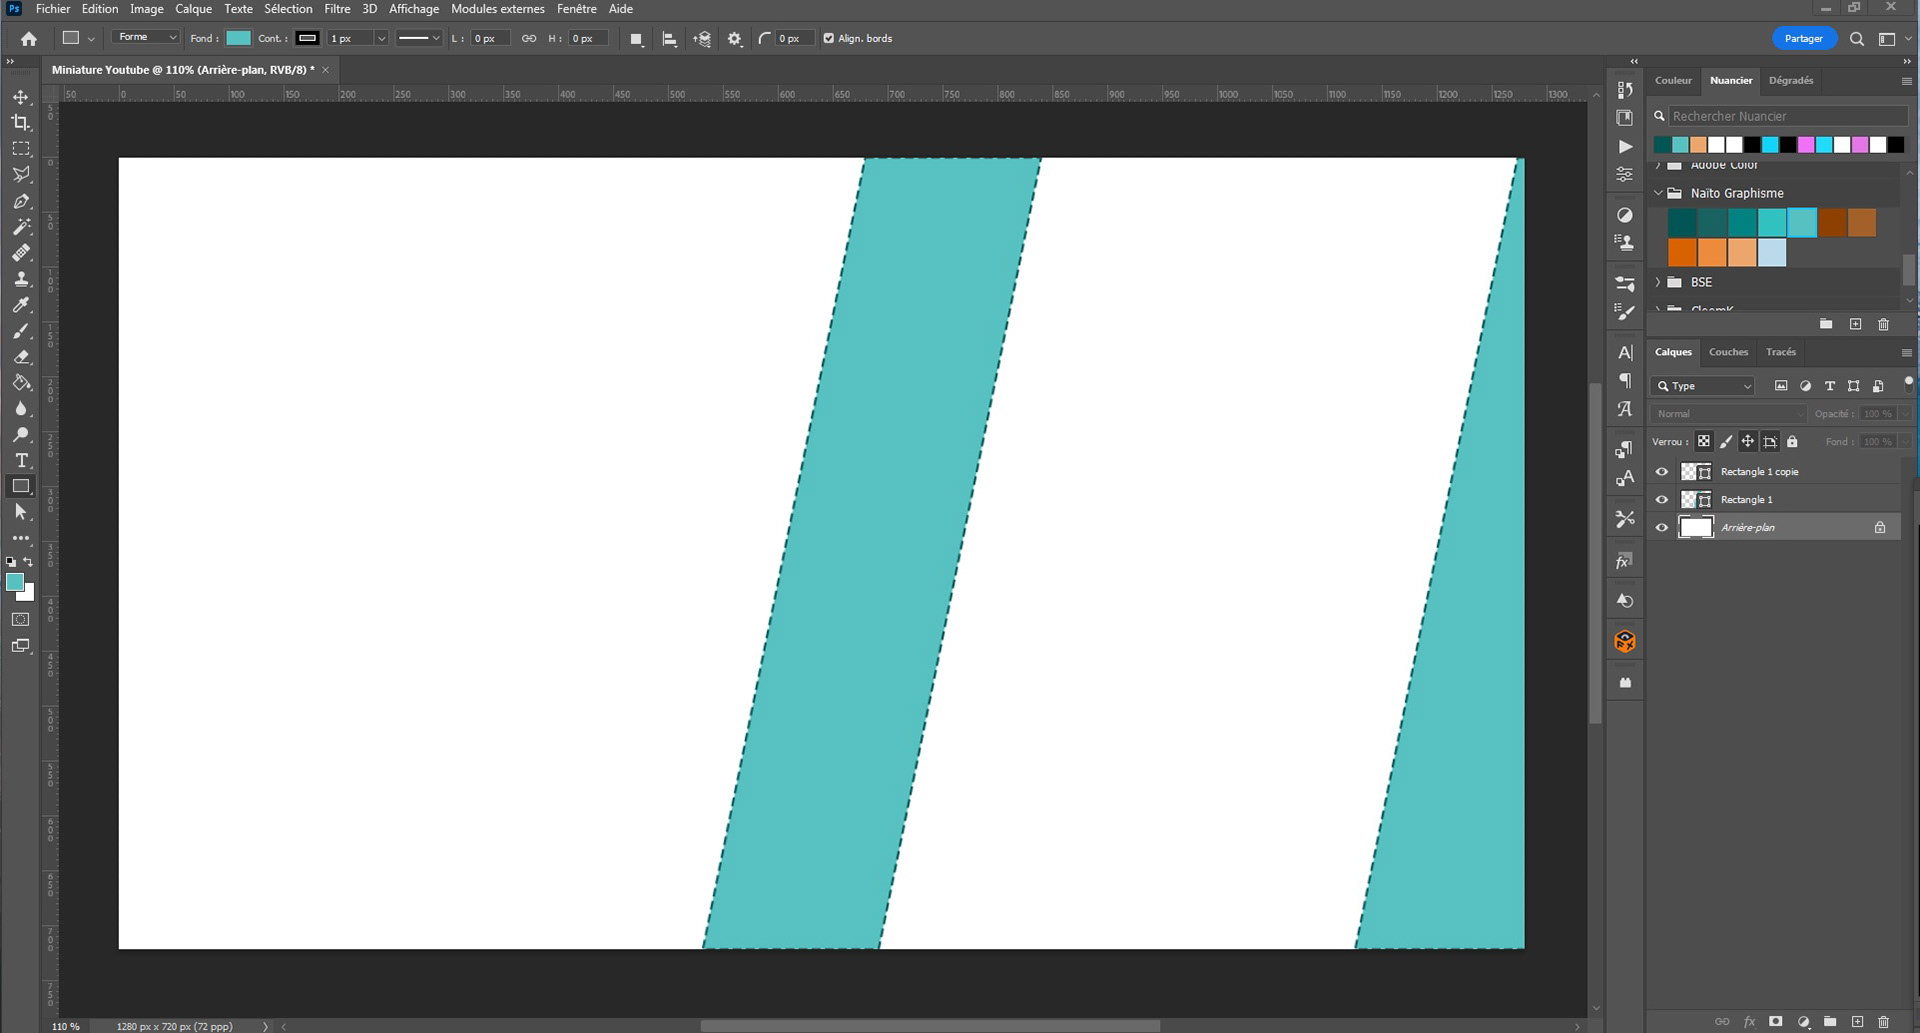Click the Partager button
Screen dimensions: 1920x1033
1804,39
